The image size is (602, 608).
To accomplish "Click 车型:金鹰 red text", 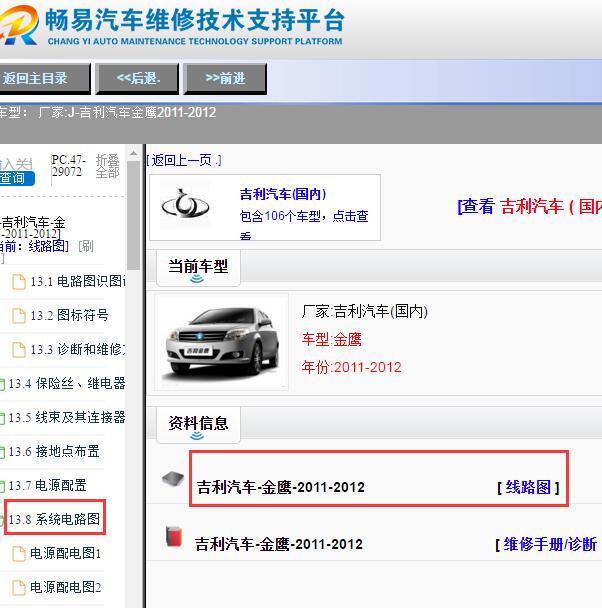I will [332, 339].
